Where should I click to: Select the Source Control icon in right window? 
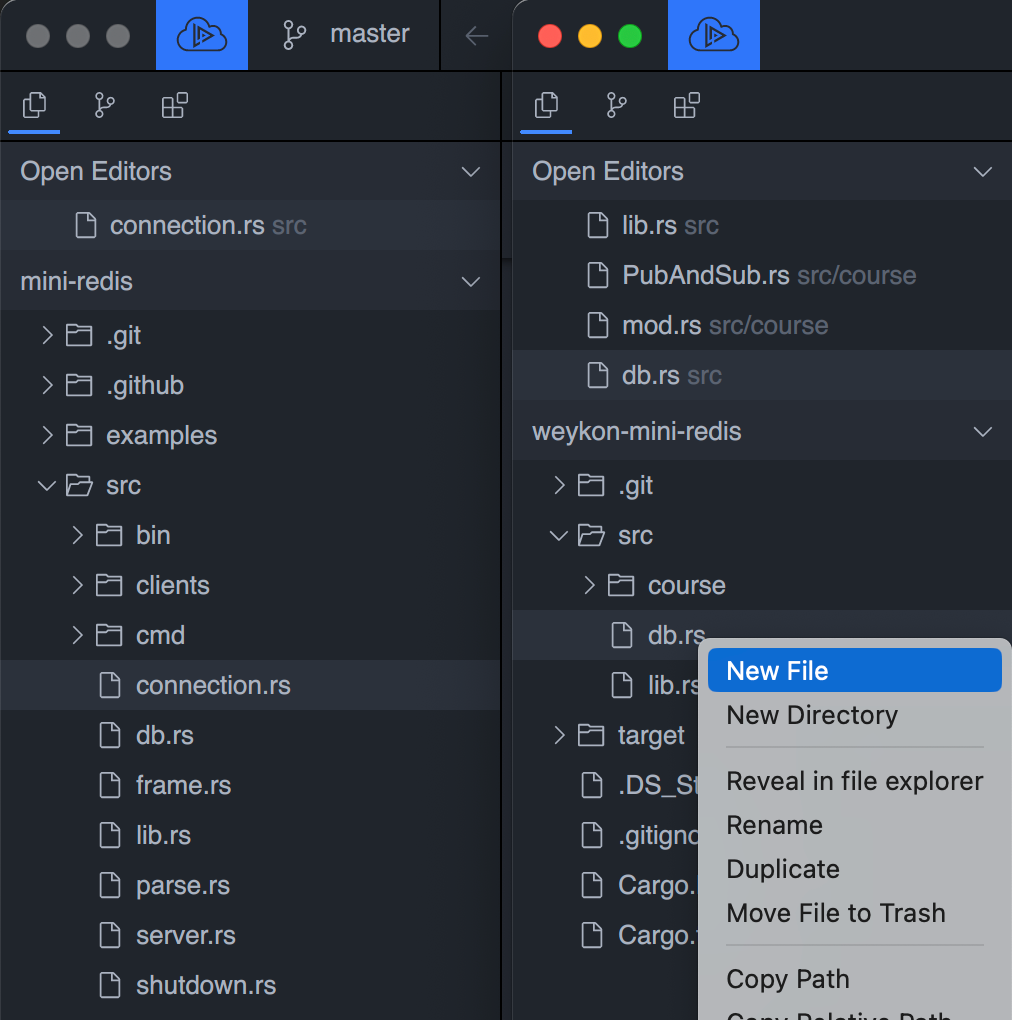pyautogui.click(x=616, y=106)
